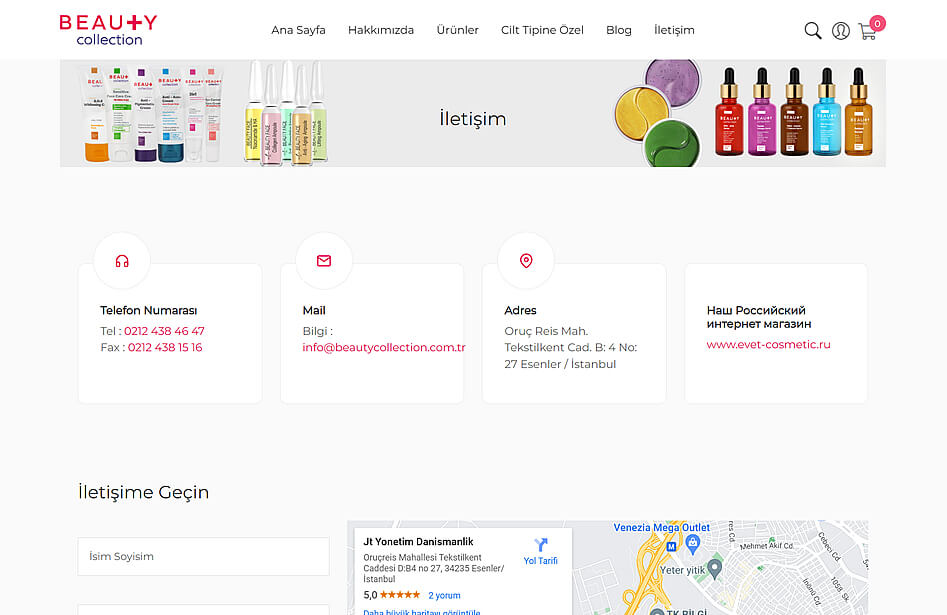
Task: Click the Beauty Collection logo
Action: (108, 29)
